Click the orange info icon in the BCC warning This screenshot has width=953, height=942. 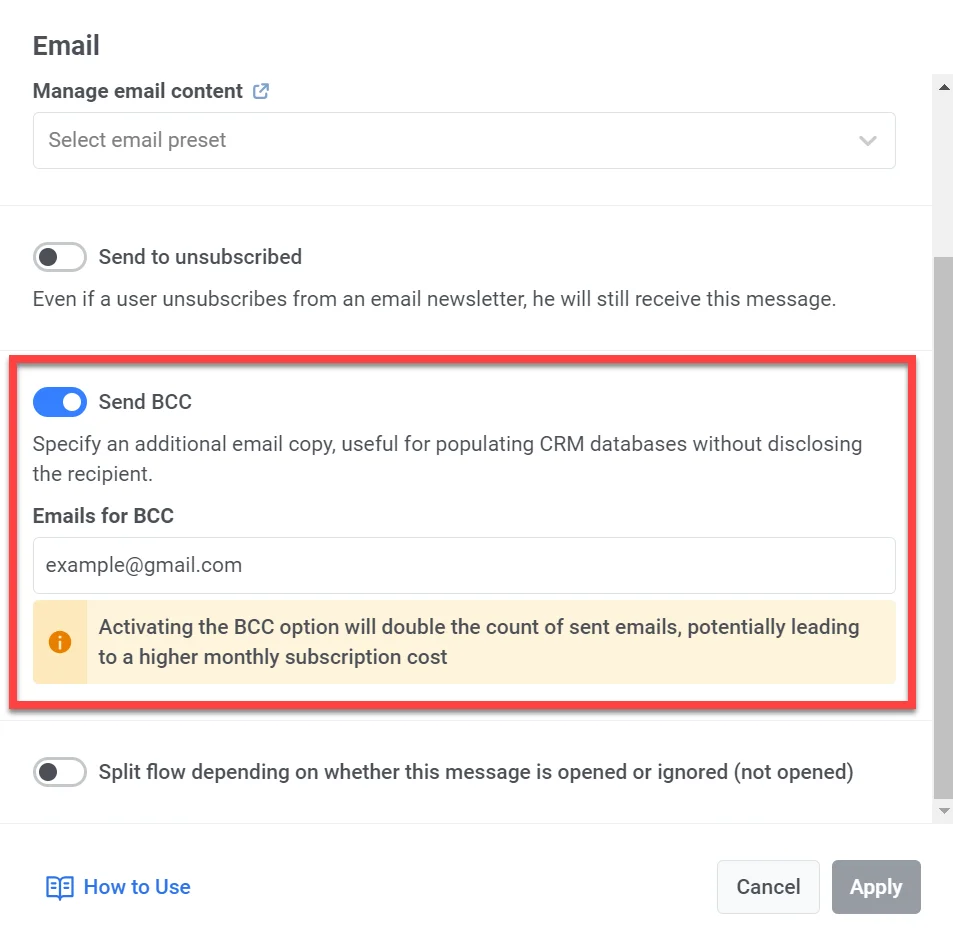pos(60,642)
